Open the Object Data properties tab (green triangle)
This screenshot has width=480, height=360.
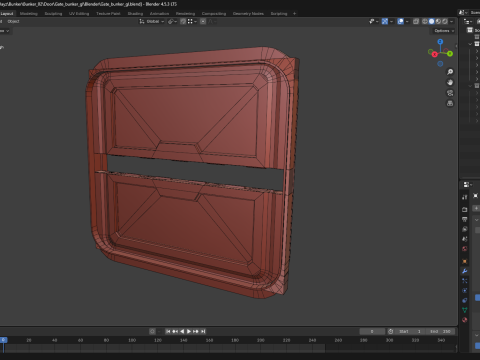465,310
